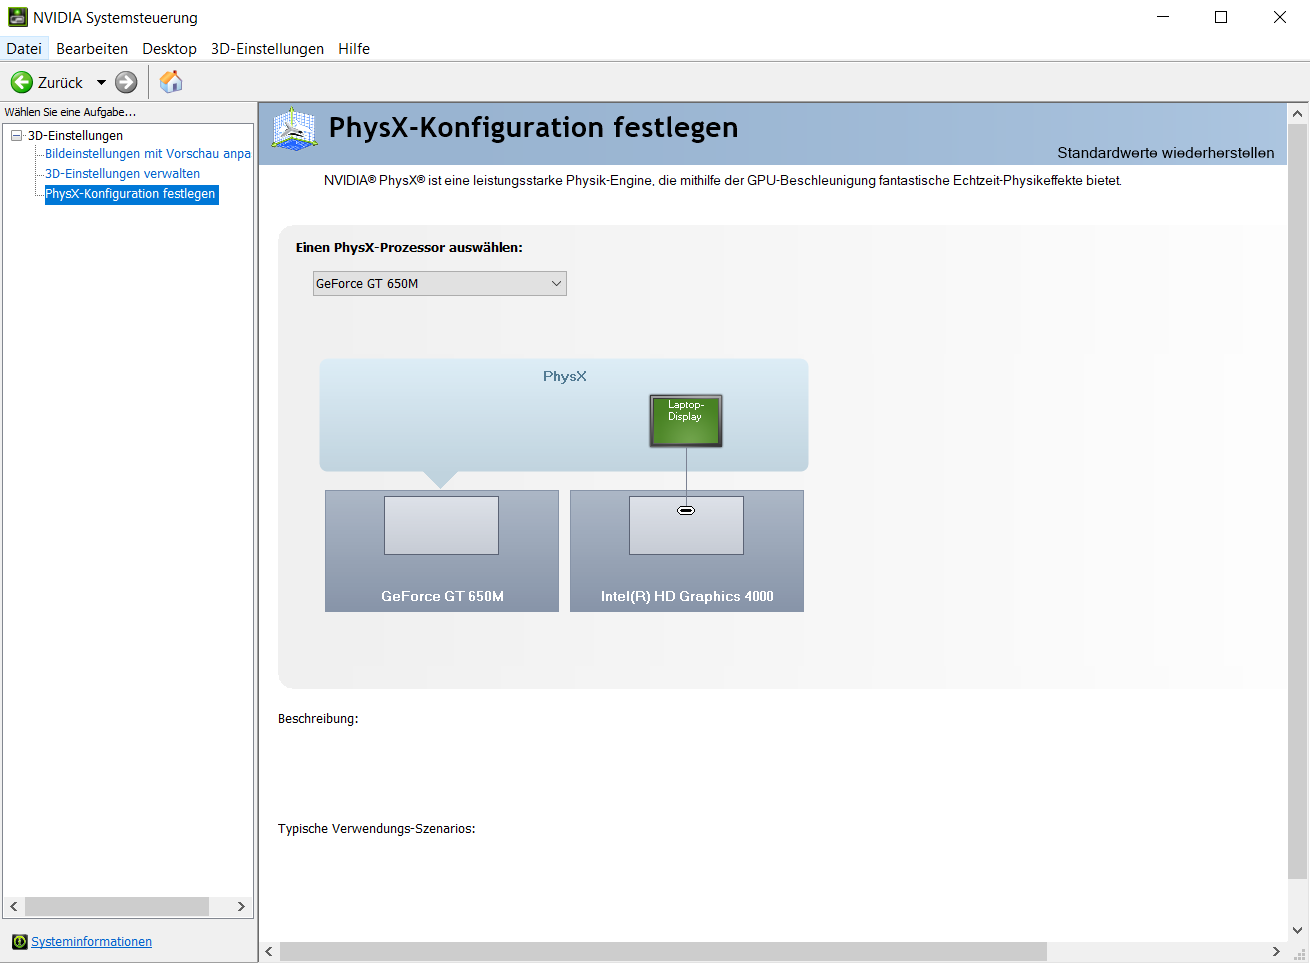
Task: Maximize the NVIDIA Systemsteuerung window
Action: coord(1221,17)
